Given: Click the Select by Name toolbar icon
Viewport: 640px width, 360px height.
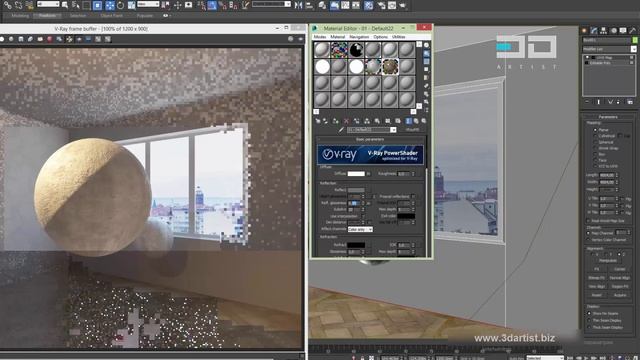Looking at the screenshot, I should (76, 5).
